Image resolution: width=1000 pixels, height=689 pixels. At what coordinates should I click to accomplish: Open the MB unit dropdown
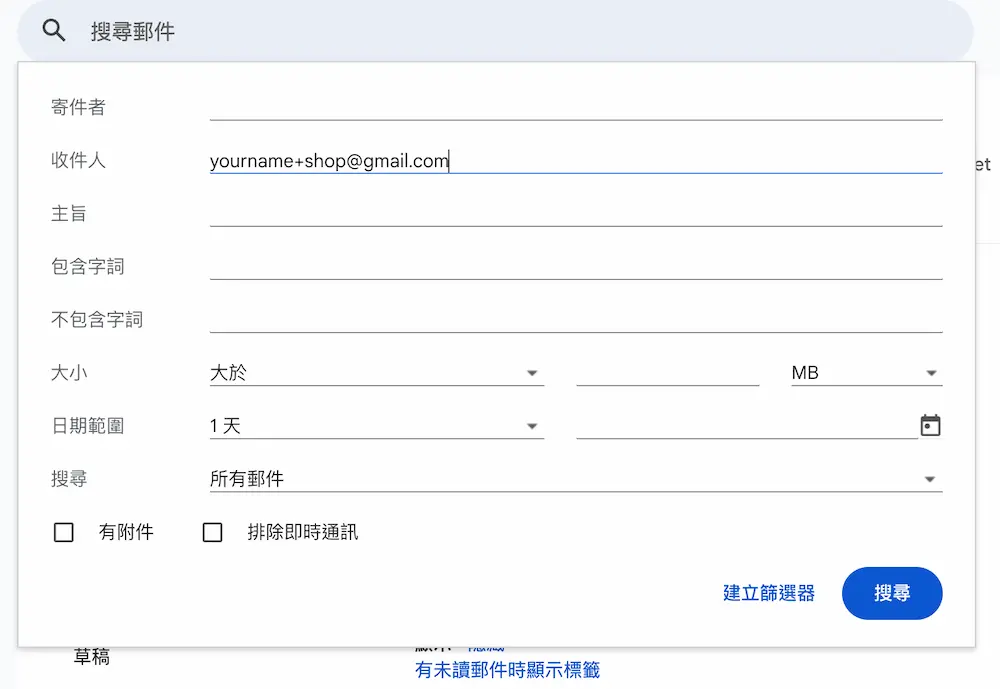point(865,371)
